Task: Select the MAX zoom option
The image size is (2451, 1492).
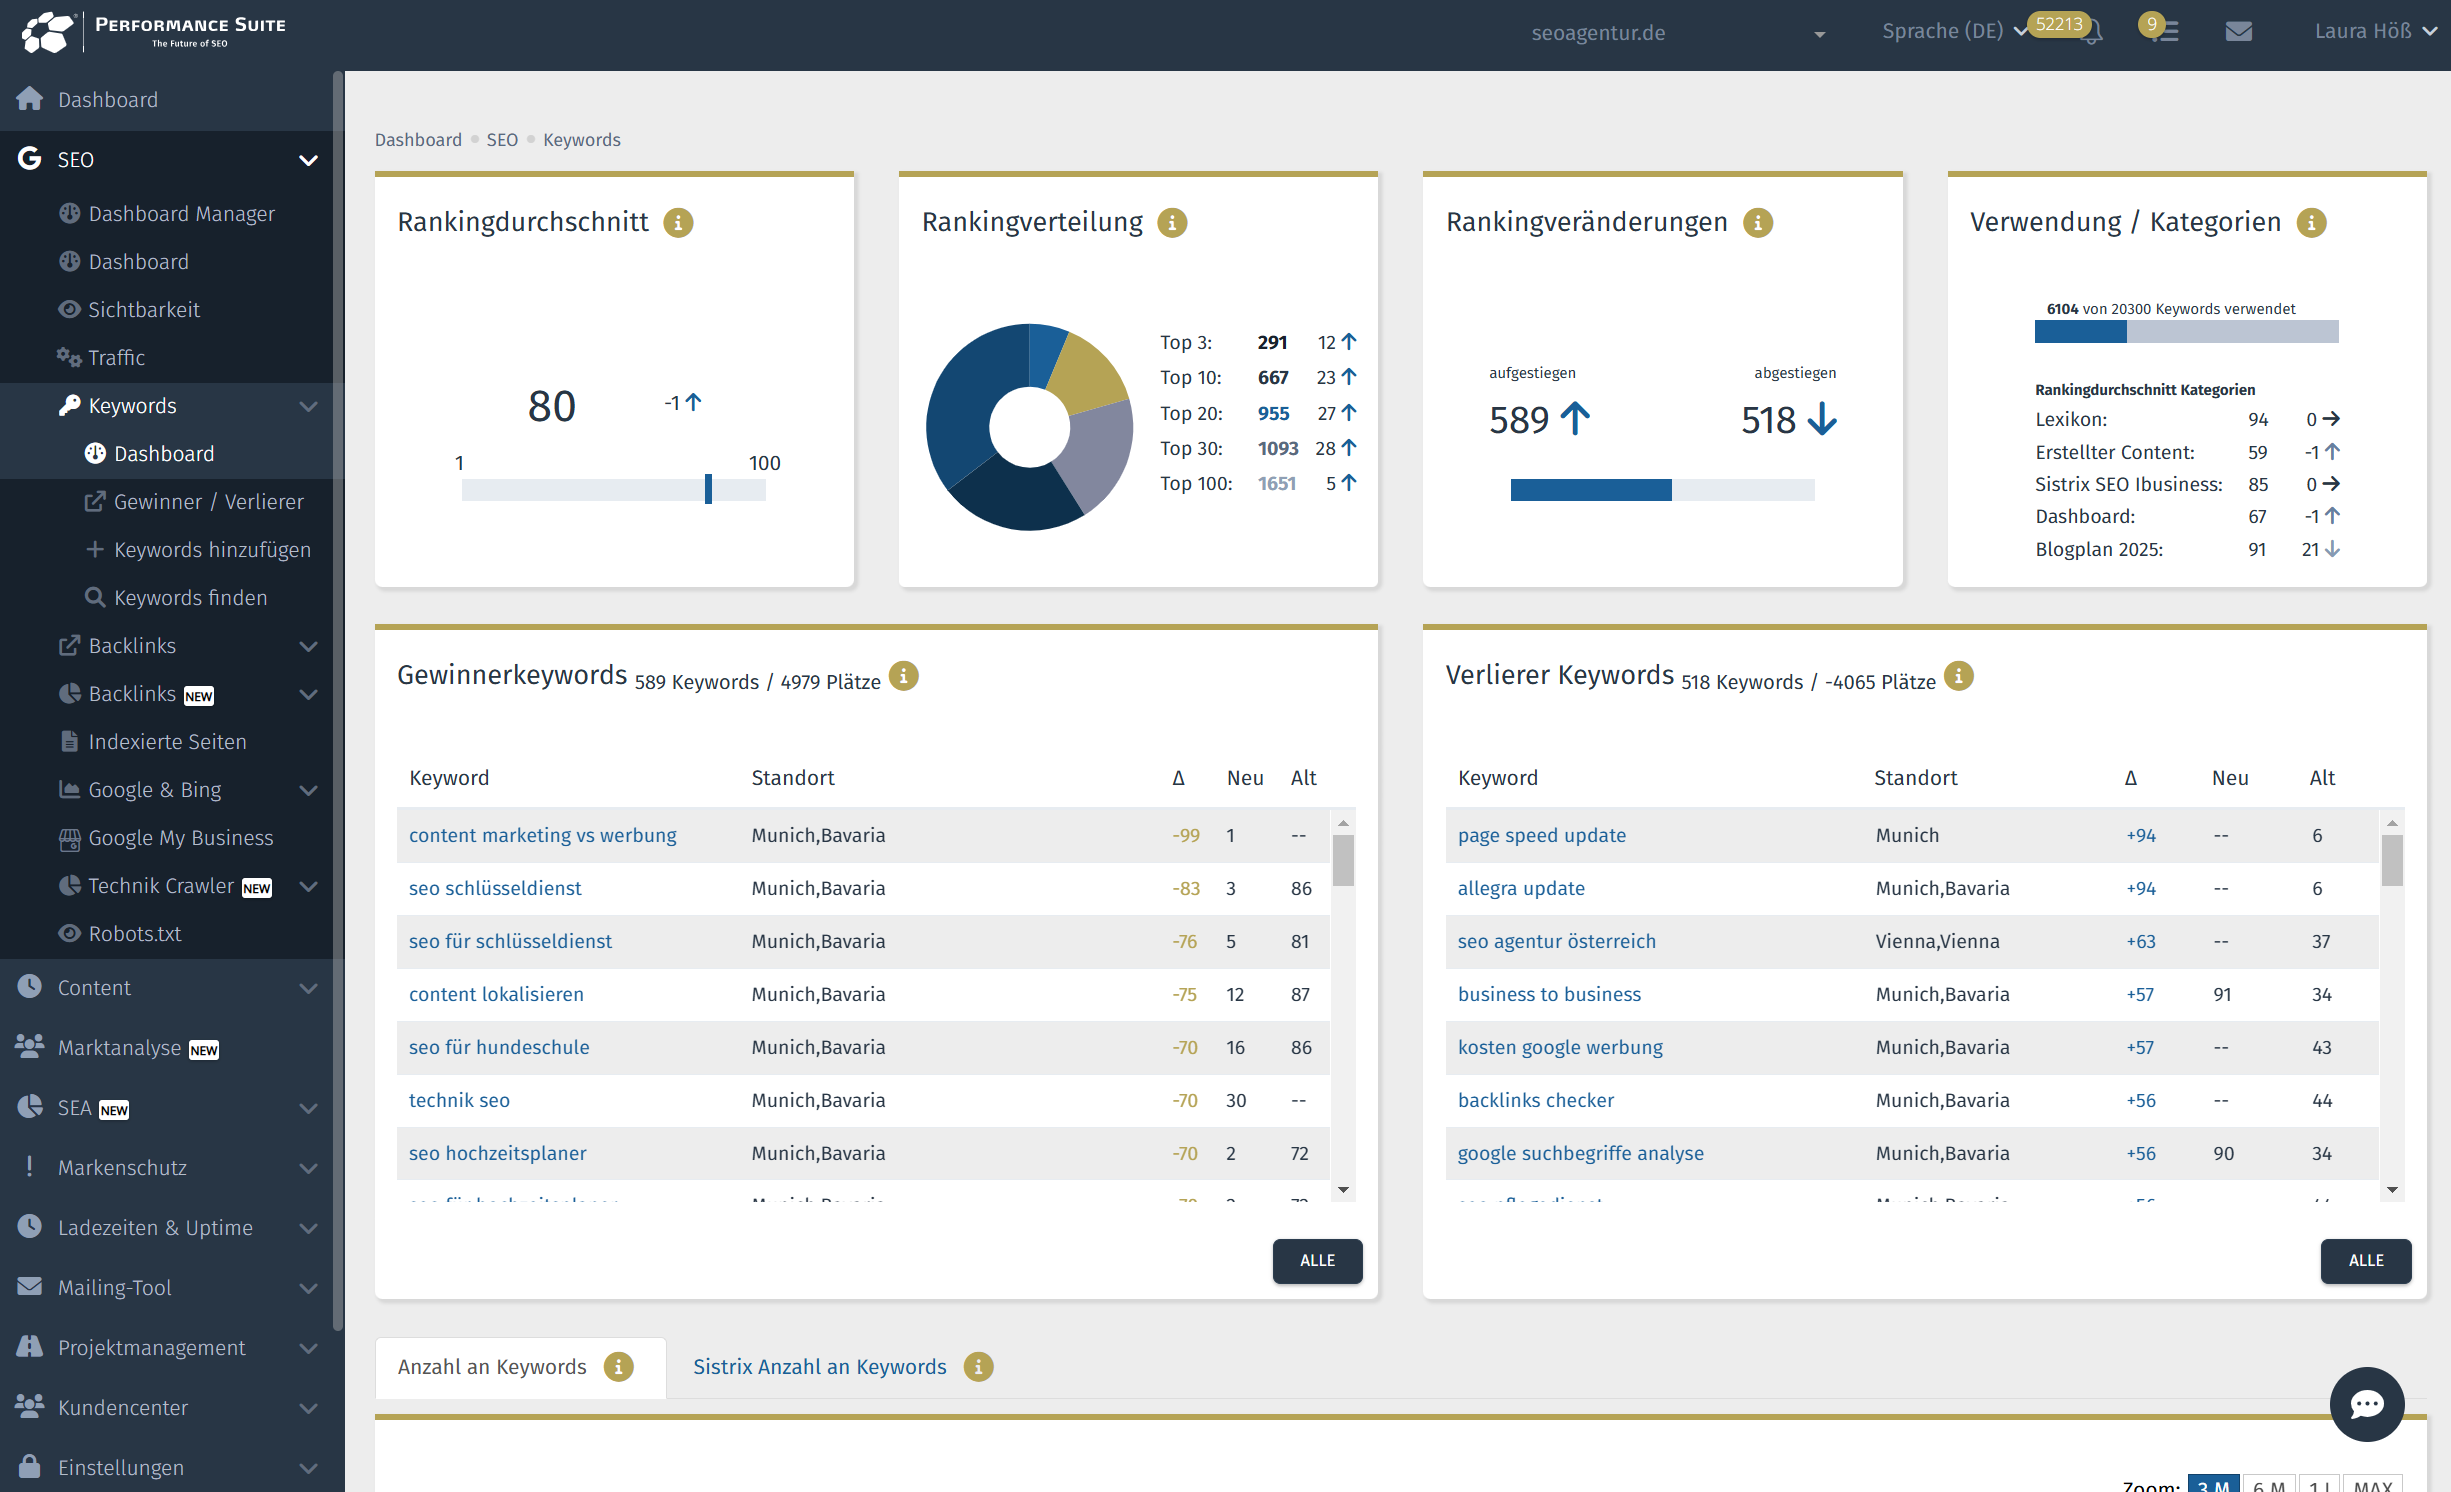Action: click(x=2372, y=1484)
